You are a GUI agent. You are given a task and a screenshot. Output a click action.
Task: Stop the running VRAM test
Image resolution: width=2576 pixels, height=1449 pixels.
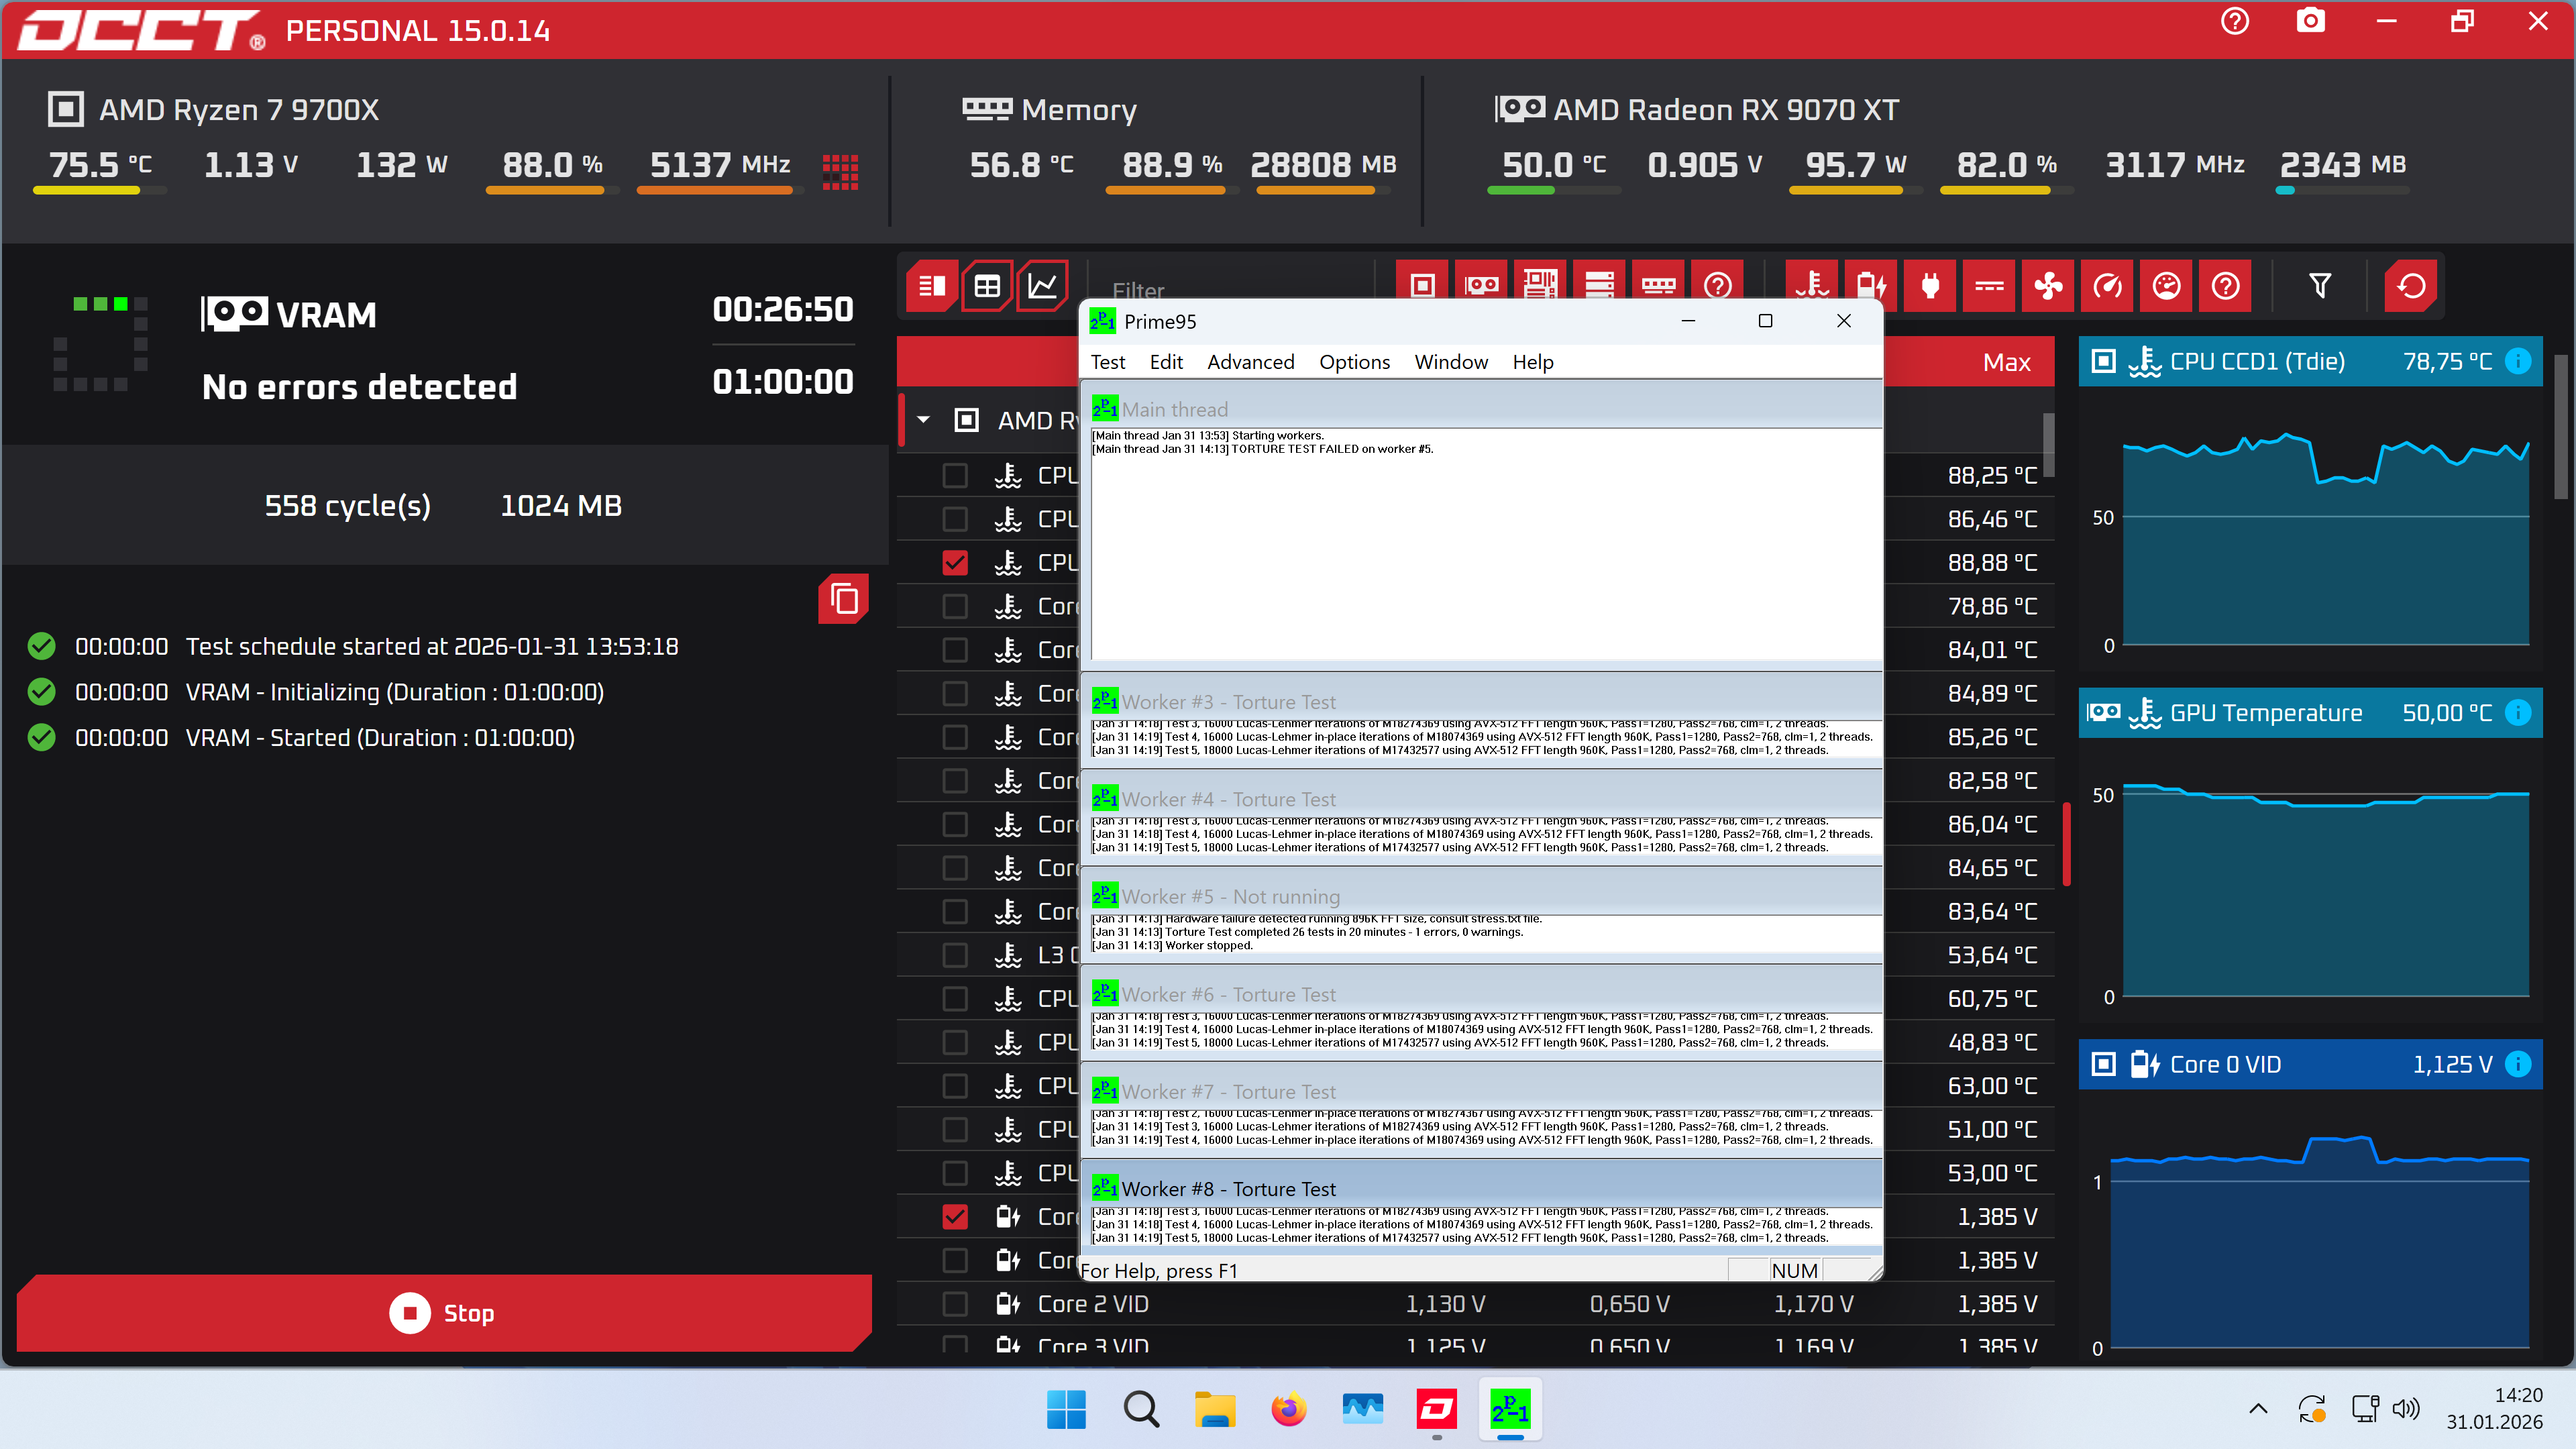444,1313
